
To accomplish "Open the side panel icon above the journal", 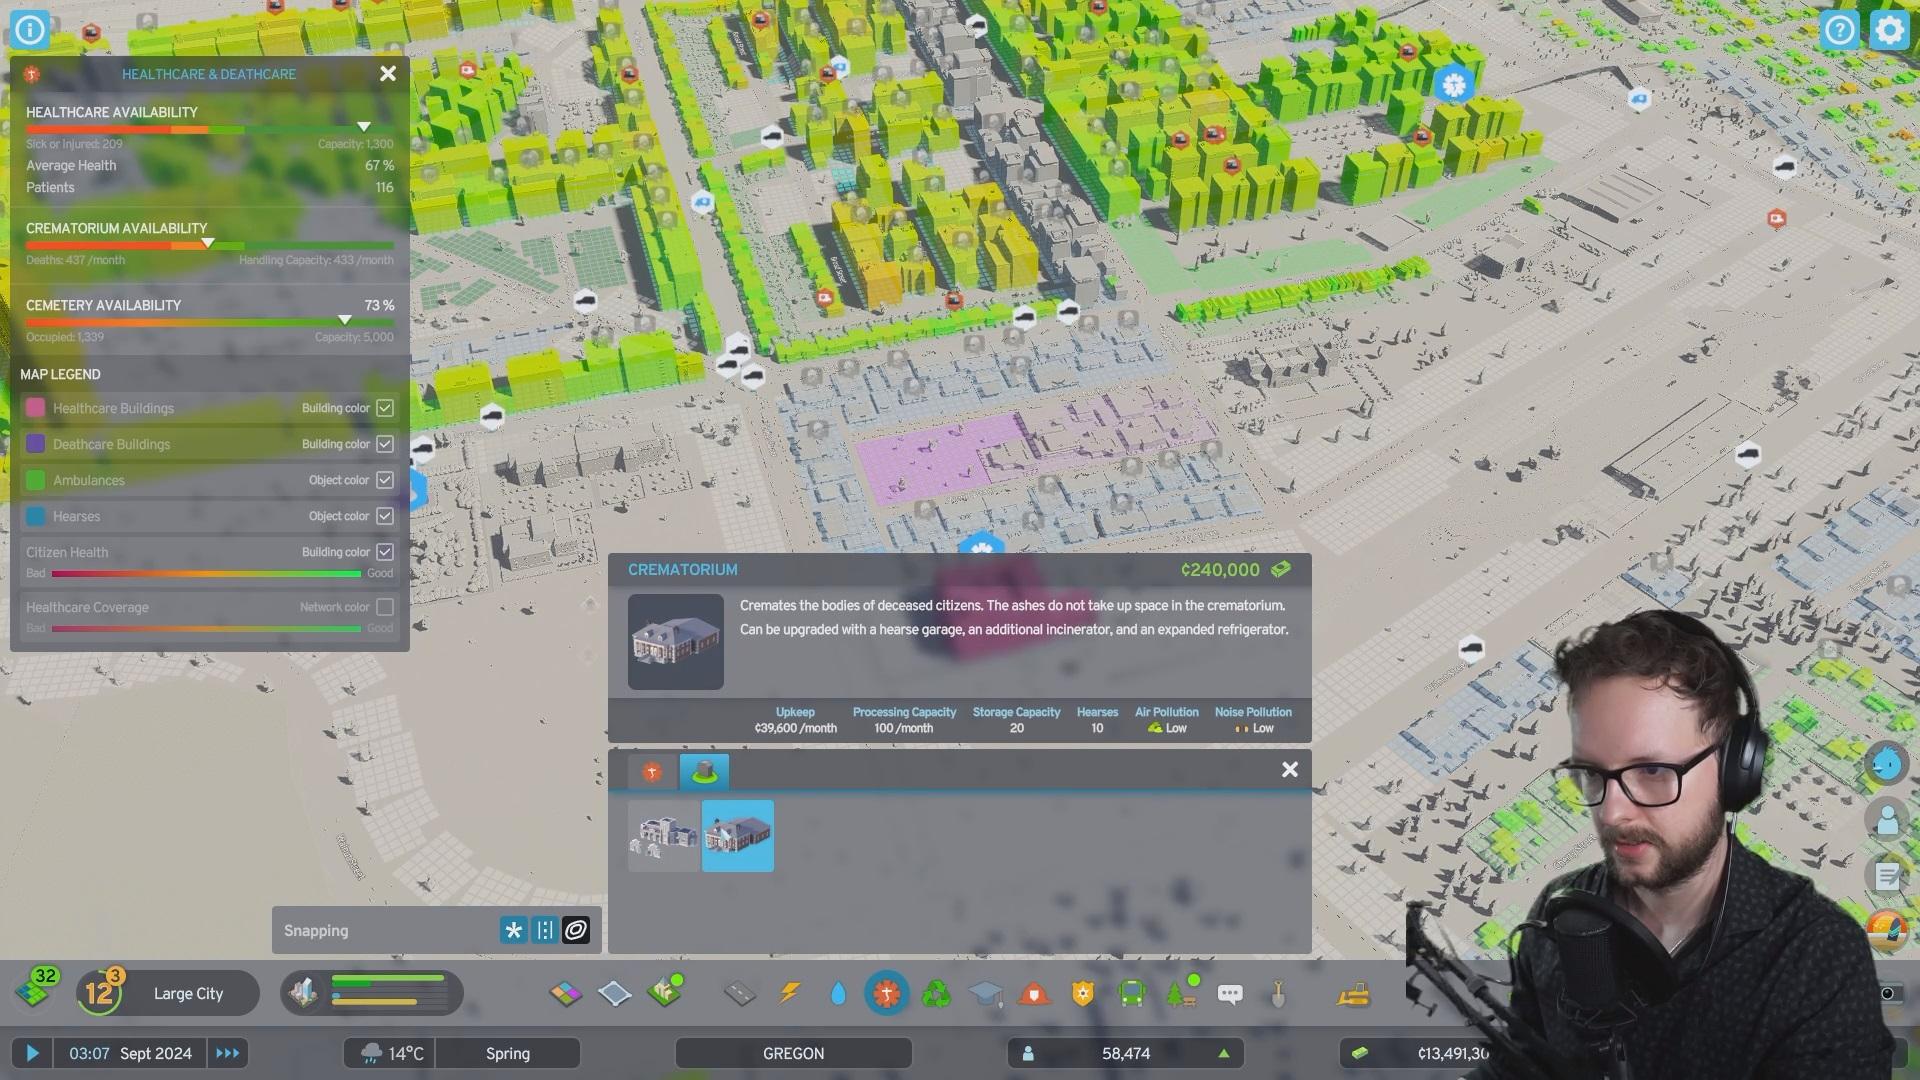I will tap(1887, 821).
